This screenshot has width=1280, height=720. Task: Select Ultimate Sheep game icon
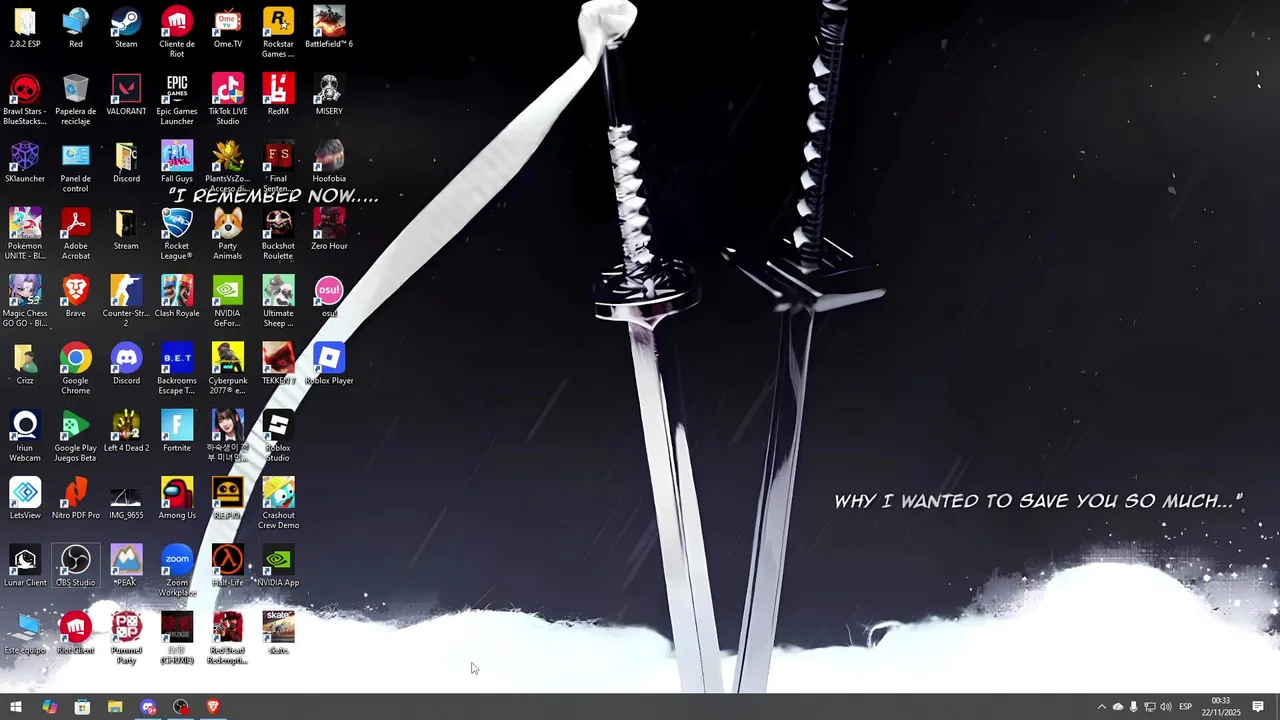click(x=278, y=301)
